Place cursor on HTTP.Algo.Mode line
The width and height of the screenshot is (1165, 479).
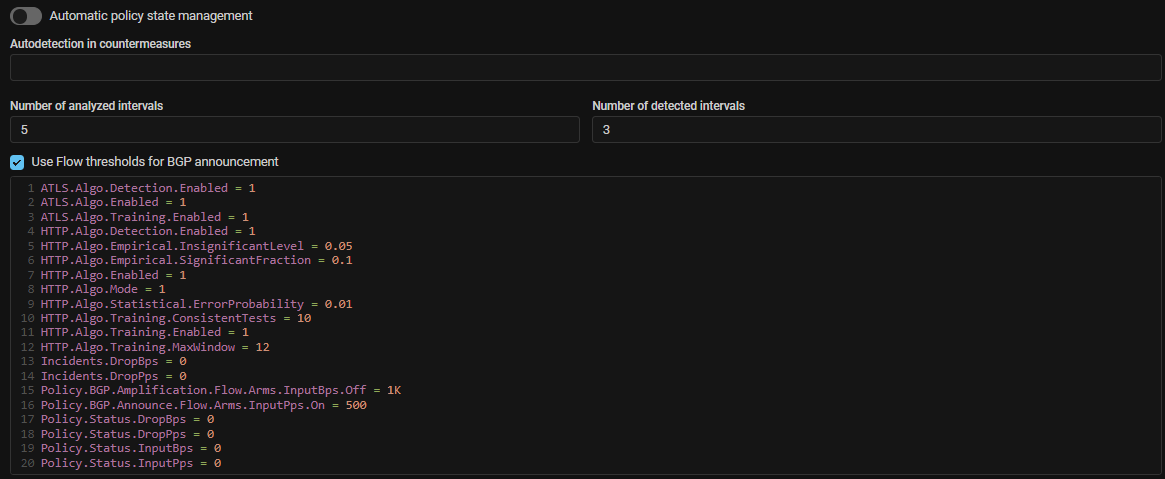(x=103, y=289)
